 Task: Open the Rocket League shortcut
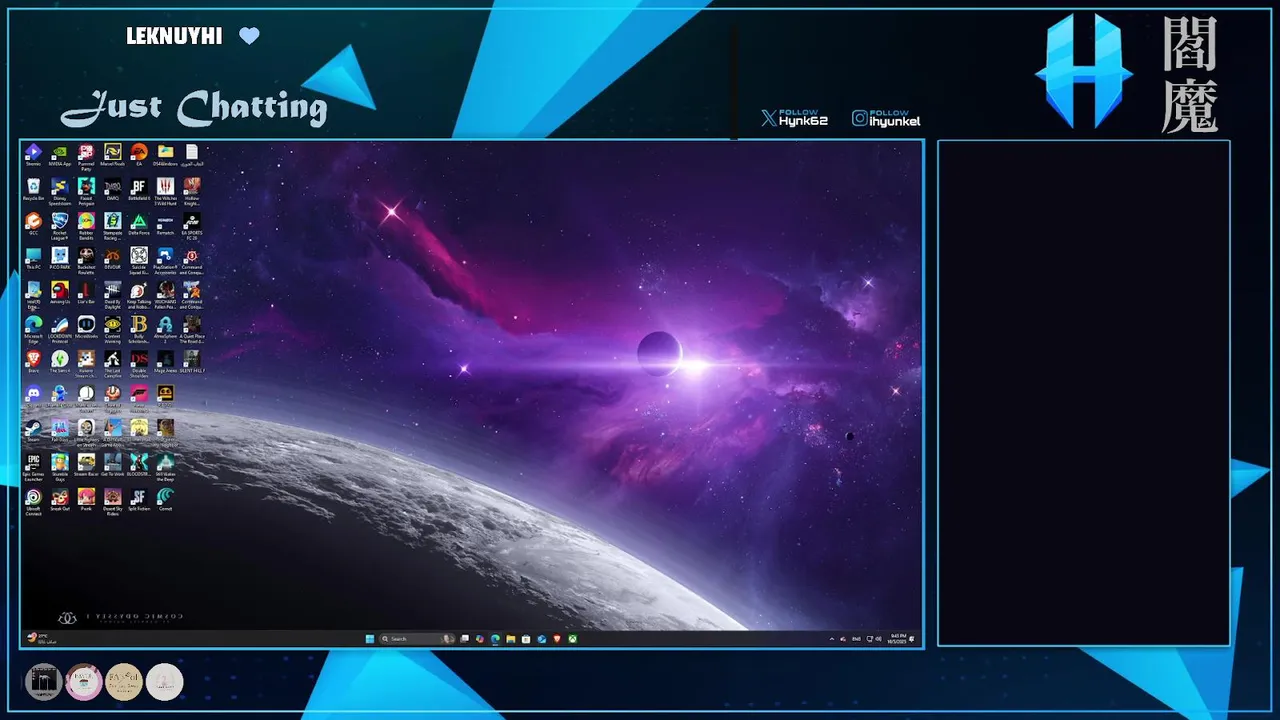coord(59,226)
